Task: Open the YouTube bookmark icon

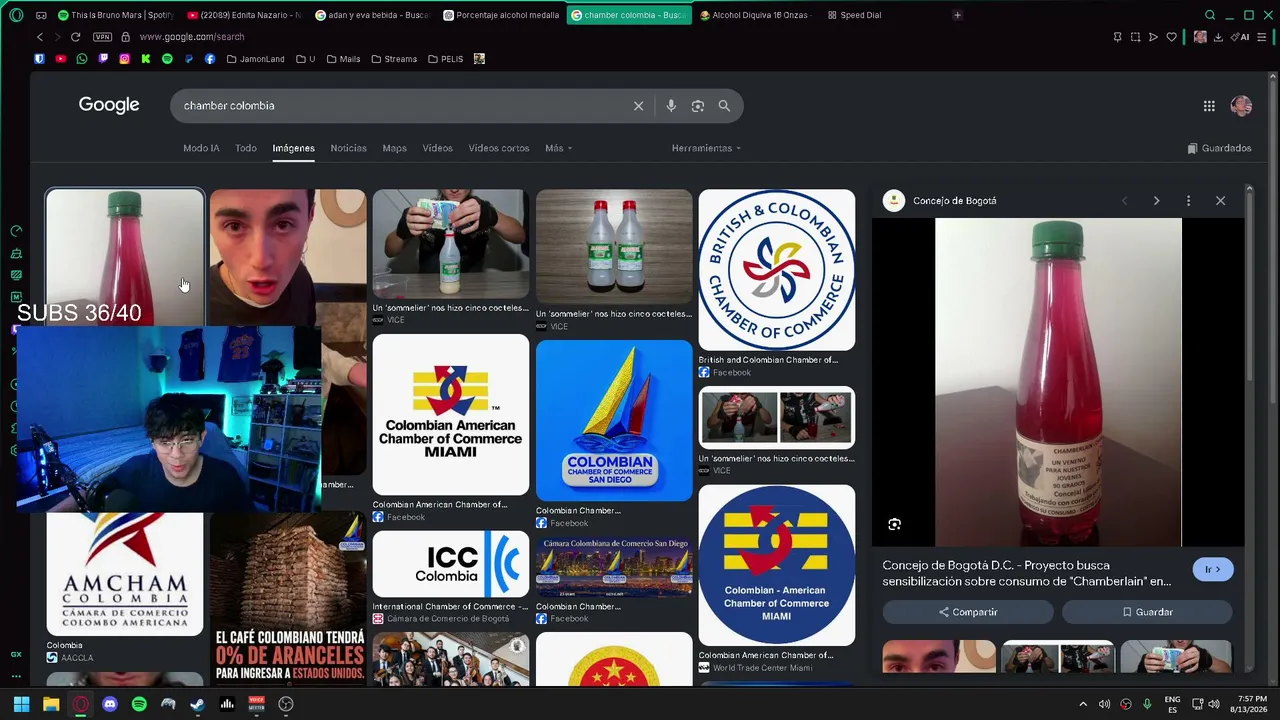Action: [x=61, y=59]
